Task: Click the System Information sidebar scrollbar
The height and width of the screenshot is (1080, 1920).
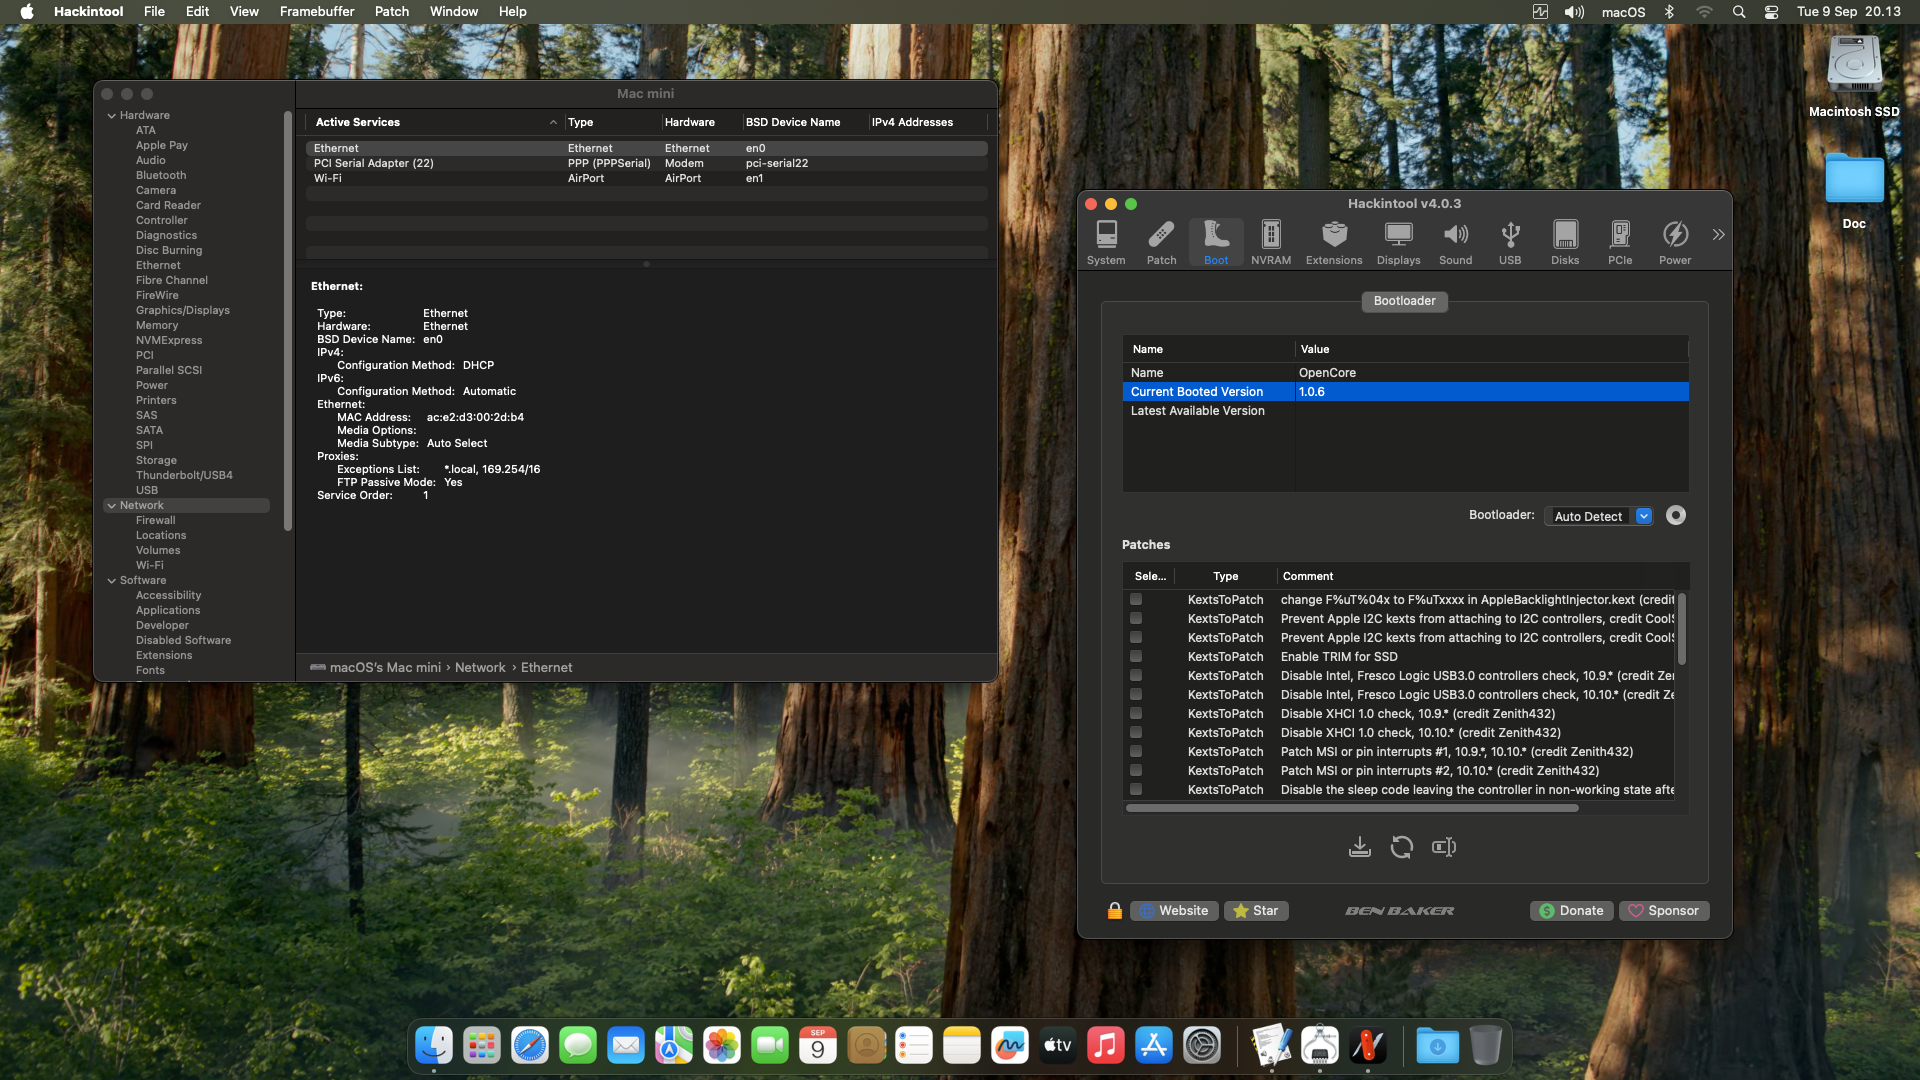Action: click(288, 320)
